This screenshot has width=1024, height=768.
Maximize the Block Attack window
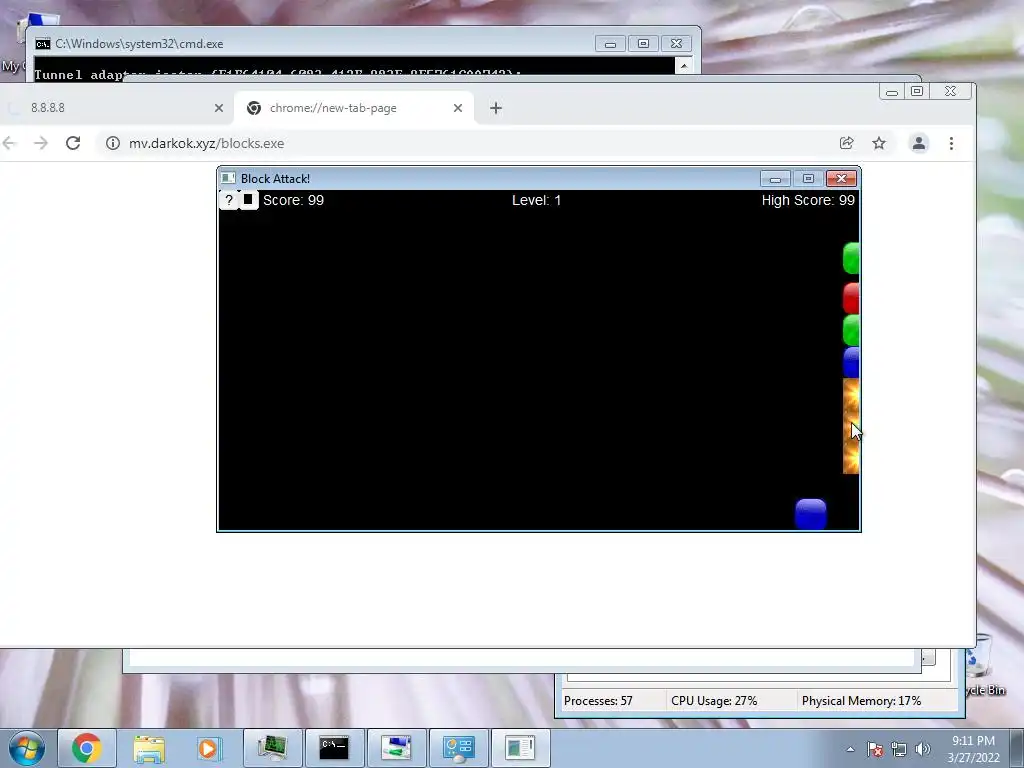tap(808, 179)
